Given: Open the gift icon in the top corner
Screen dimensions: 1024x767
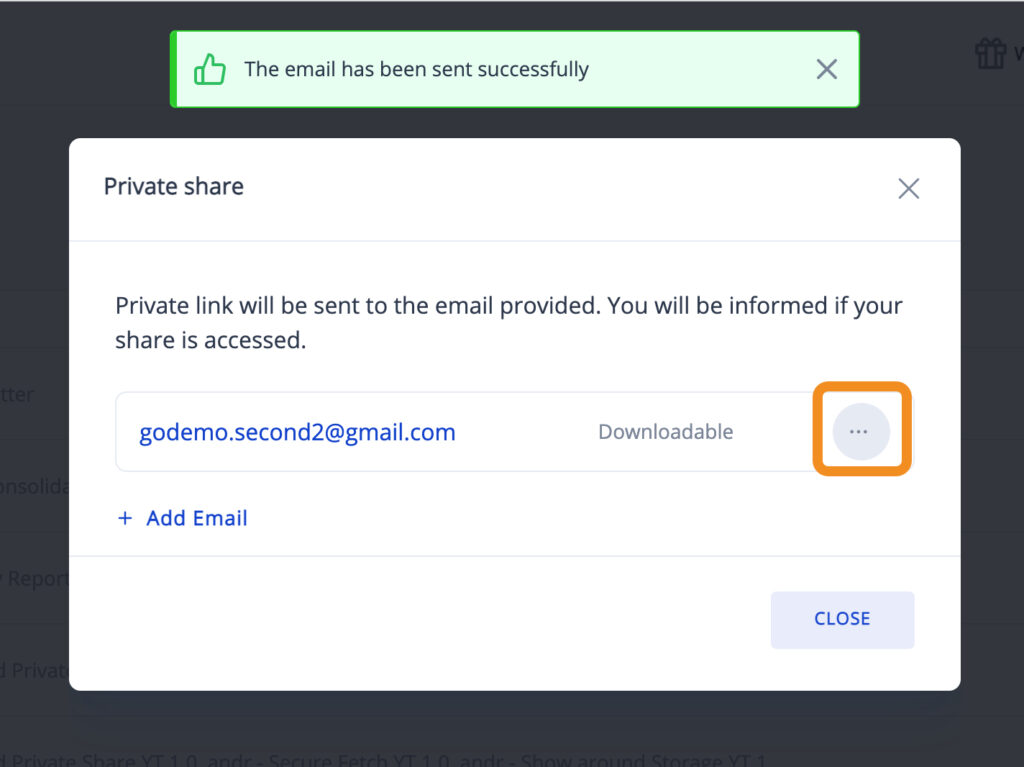Looking at the screenshot, I should (x=991, y=54).
